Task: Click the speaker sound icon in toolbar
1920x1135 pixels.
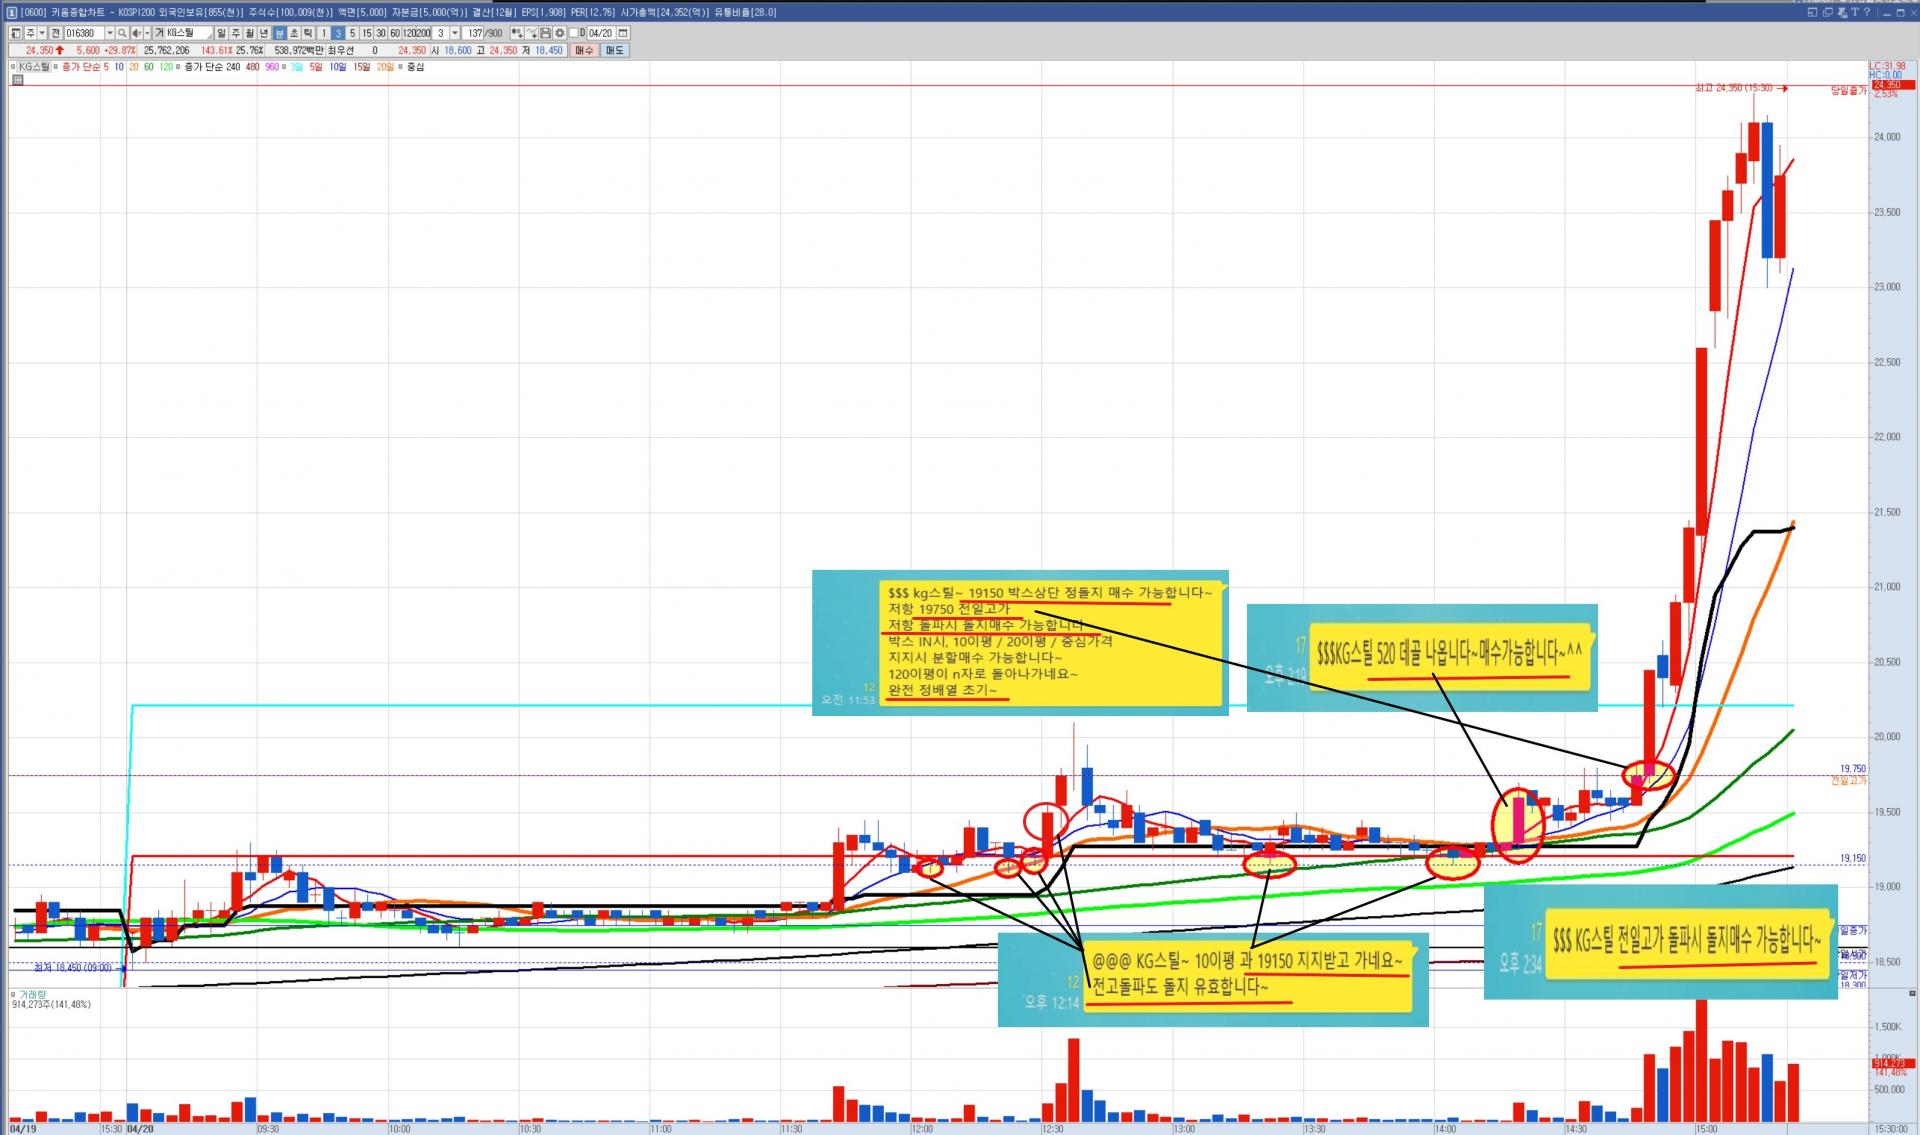Action: 136,33
